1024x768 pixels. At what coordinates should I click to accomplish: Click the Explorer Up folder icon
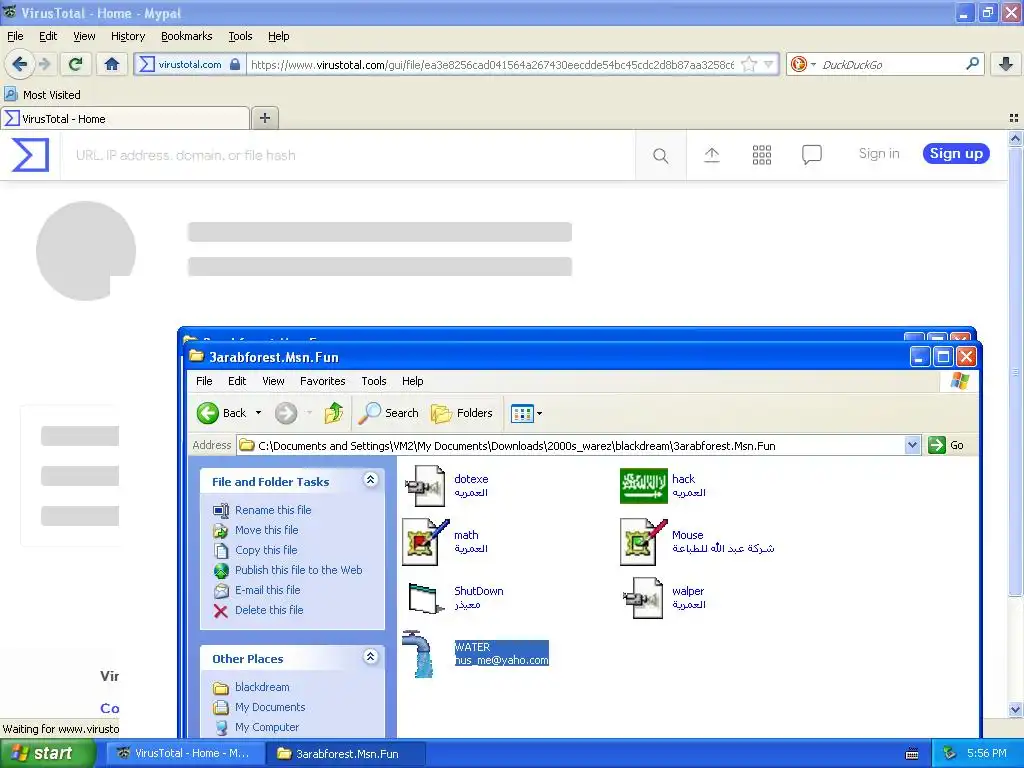(x=334, y=413)
